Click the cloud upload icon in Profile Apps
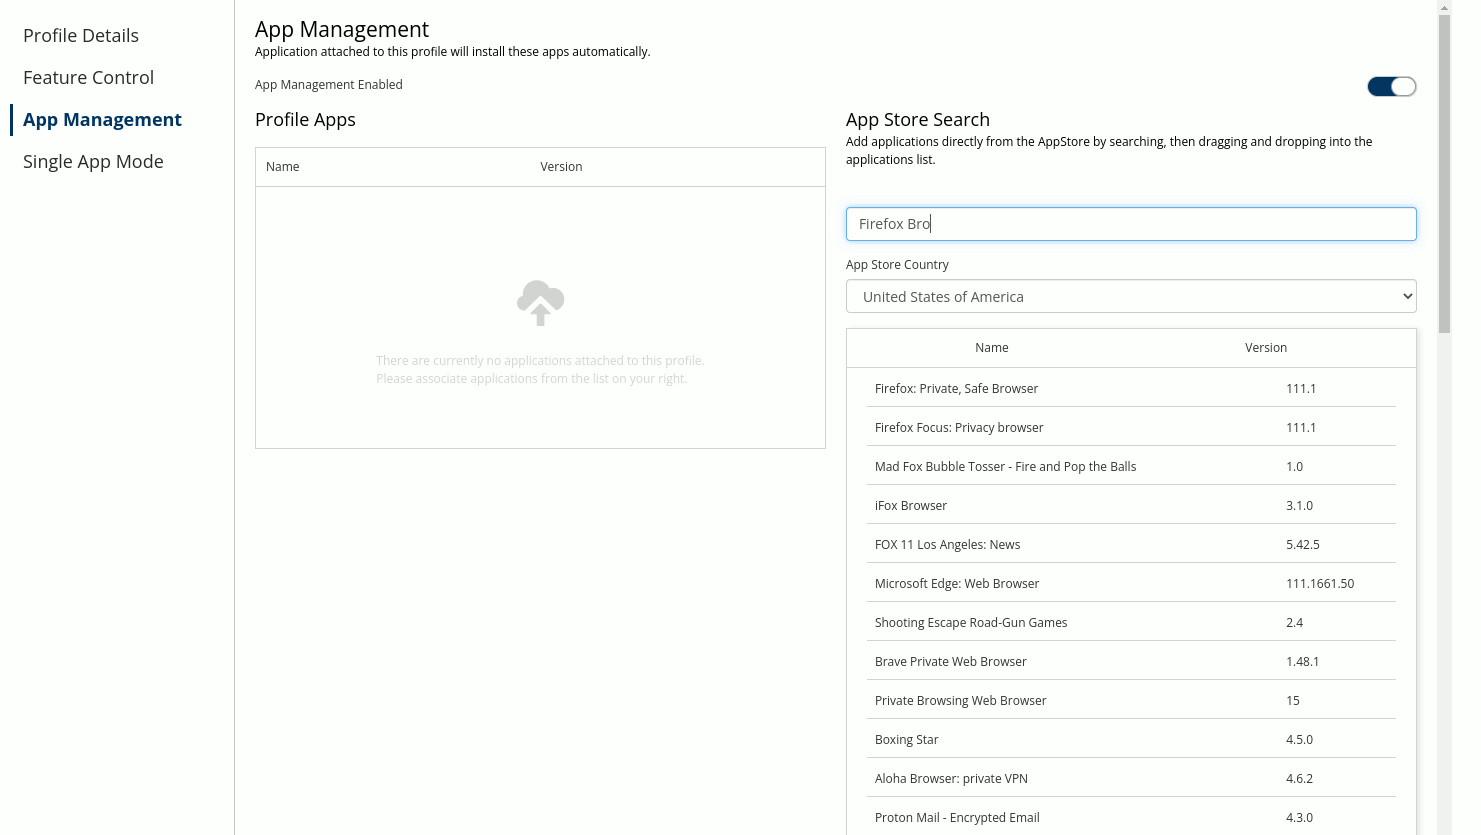The image size is (1481, 835). (540, 303)
